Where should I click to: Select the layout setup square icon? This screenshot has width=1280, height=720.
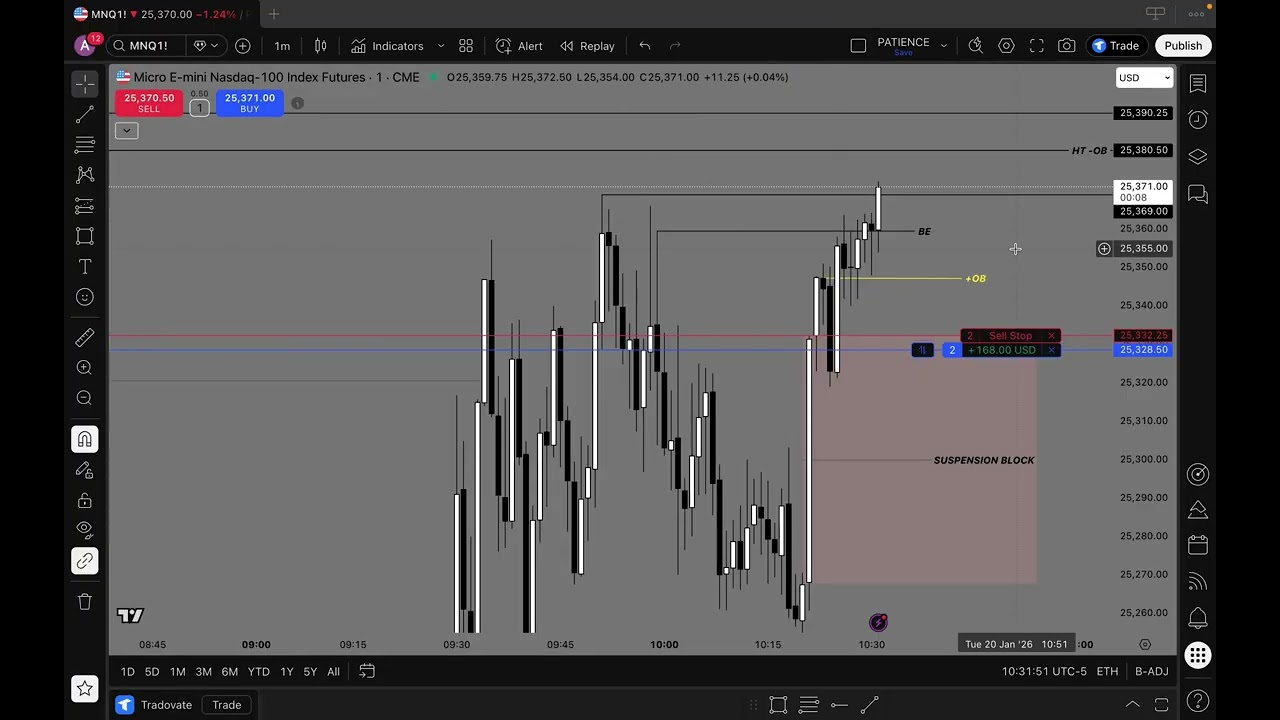coord(858,46)
